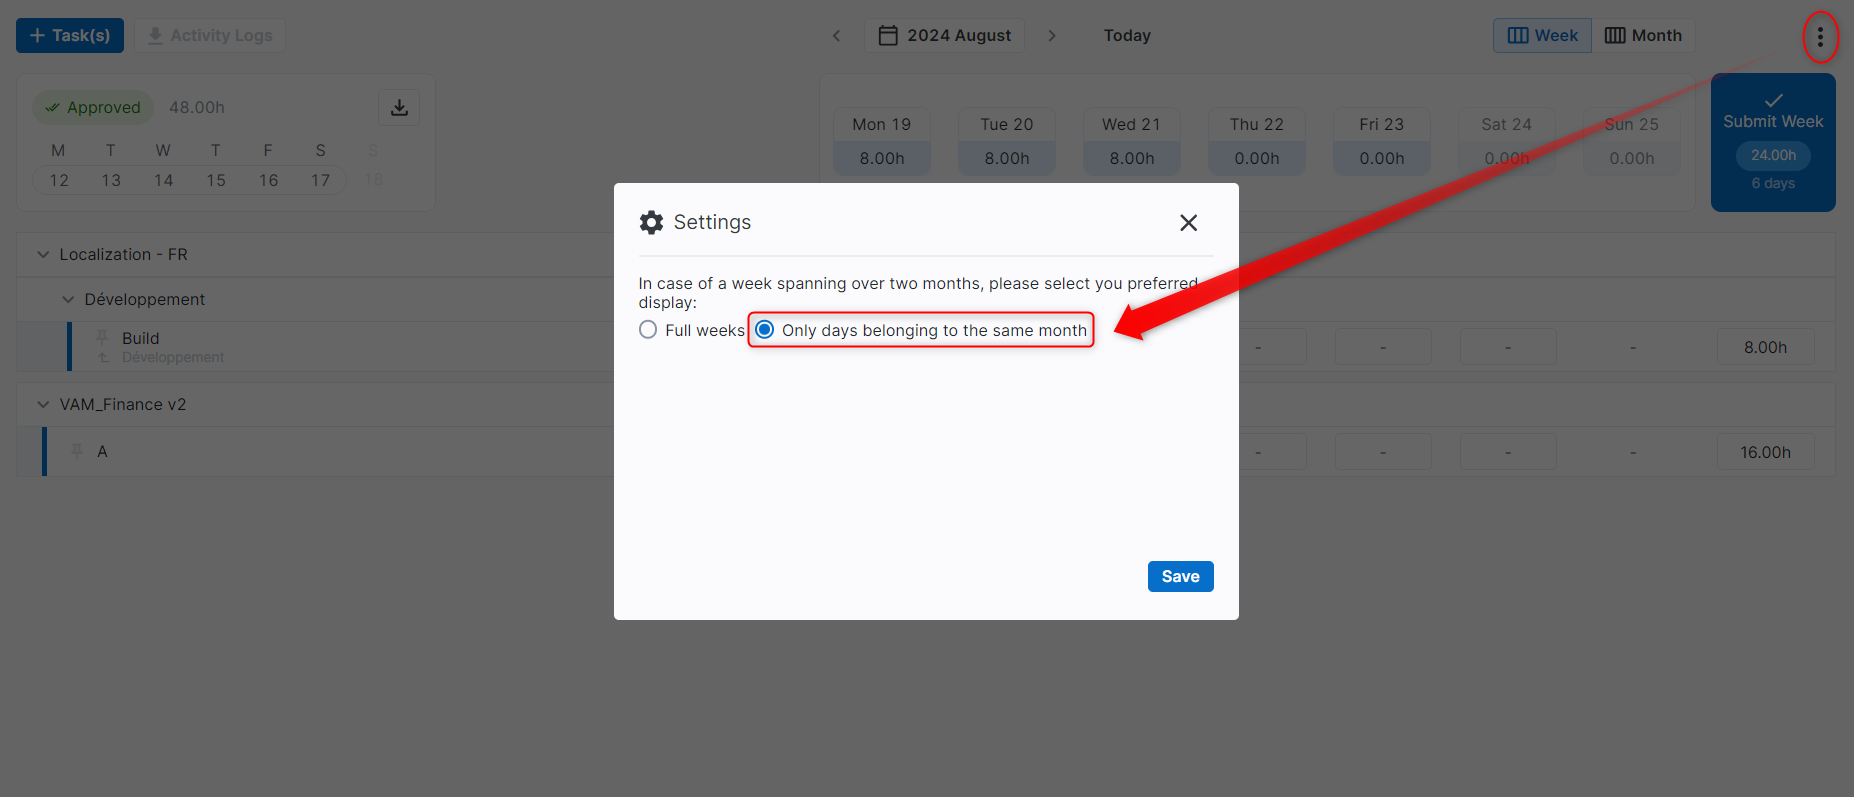The height and width of the screenshot is (797, 1854).
Task: Click the pin icon next to Build
Action: (x=102, y=338)
